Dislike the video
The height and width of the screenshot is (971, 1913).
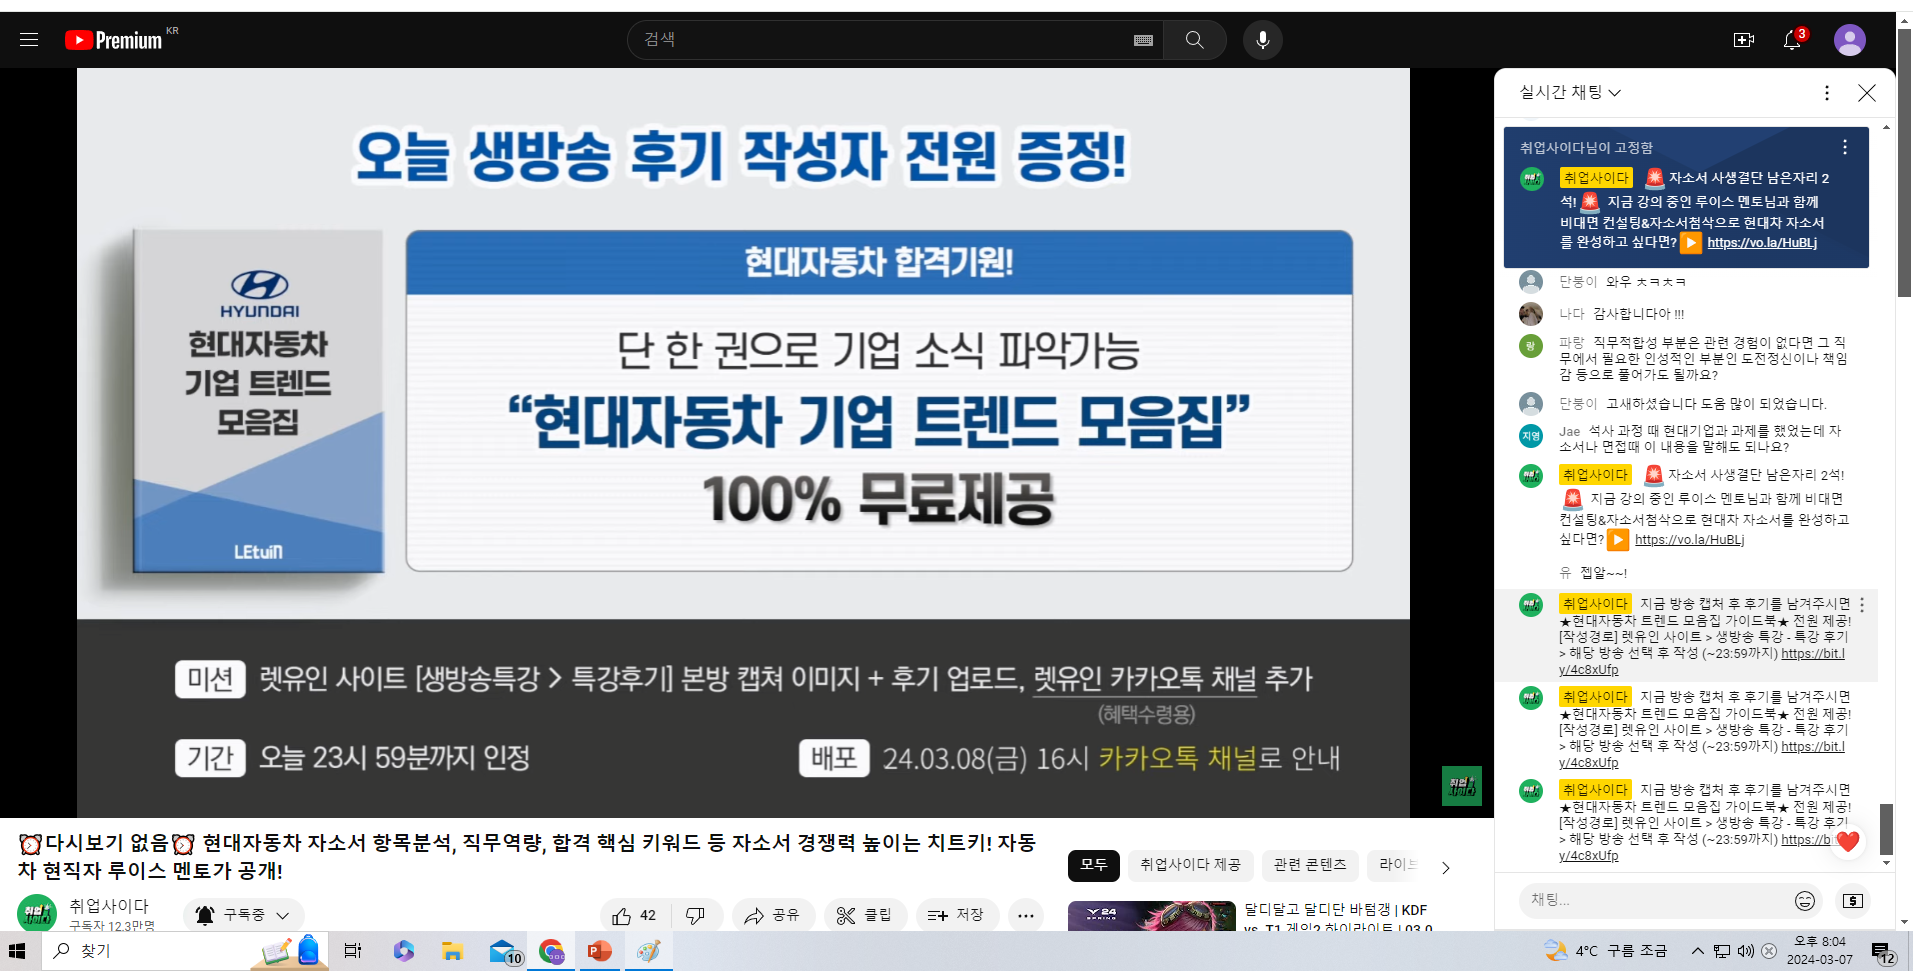695,915
